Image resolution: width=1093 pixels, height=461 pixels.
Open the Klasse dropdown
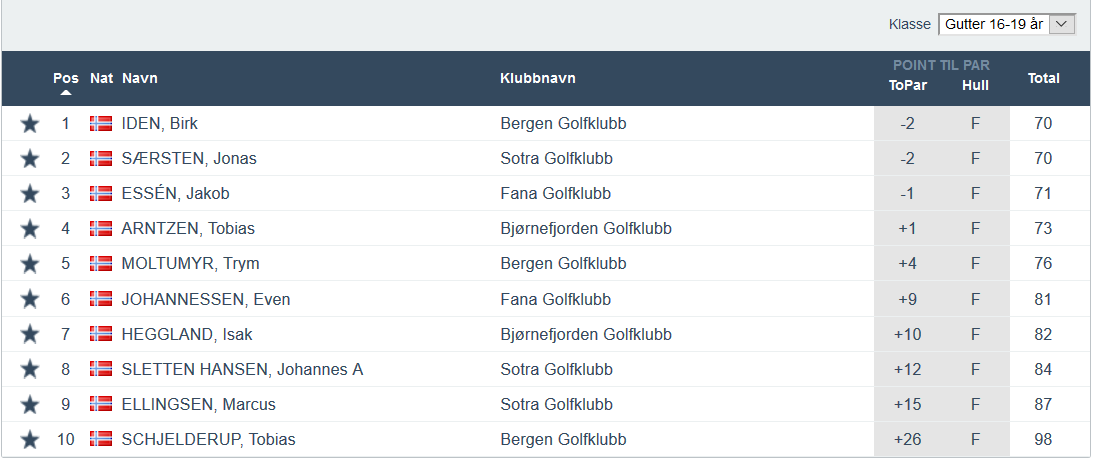coord(1006,24)
